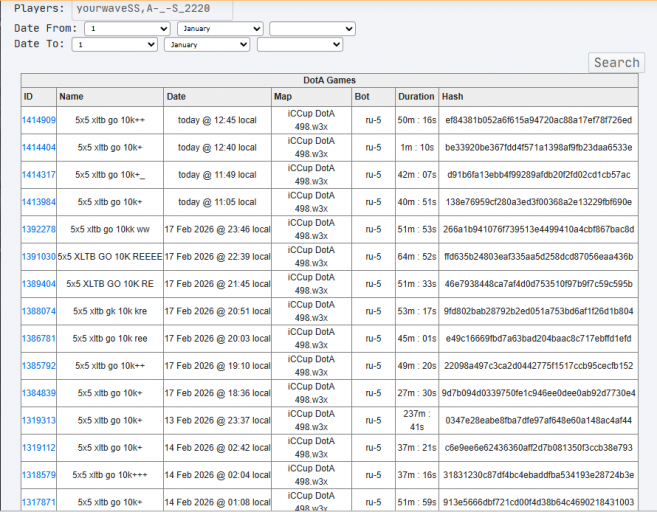Screen dimensions: 657x512
Task: Select date today @ 12:45 local
Action: pos(217,120)
